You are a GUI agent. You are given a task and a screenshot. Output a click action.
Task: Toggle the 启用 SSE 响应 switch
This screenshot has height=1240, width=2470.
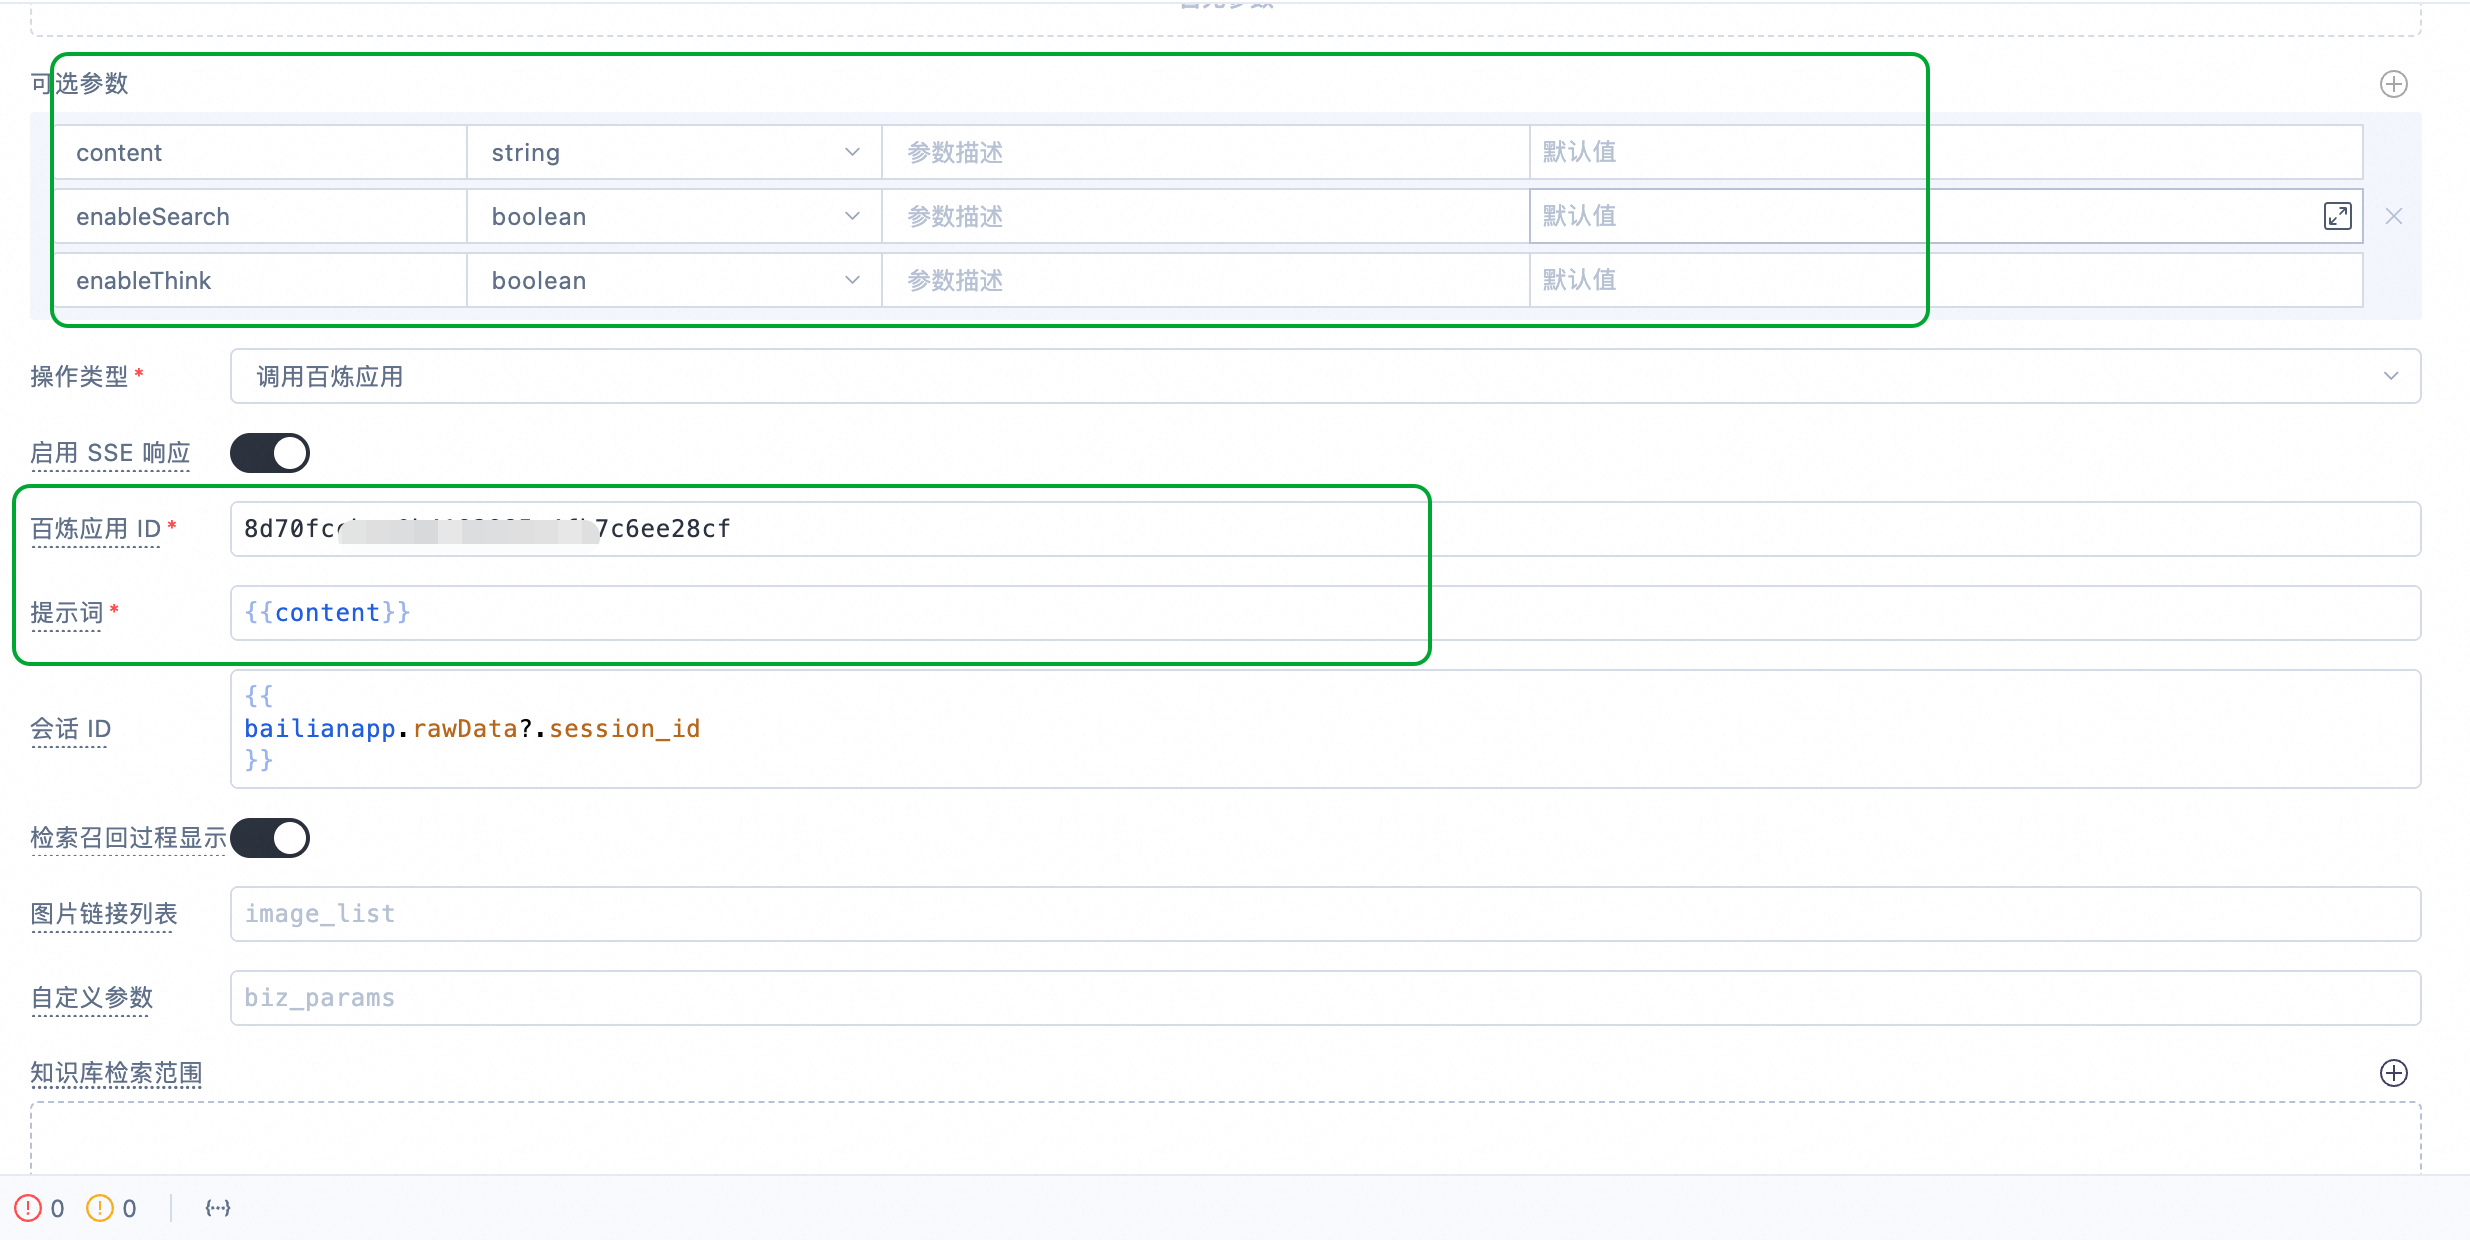tap(270, 453)
